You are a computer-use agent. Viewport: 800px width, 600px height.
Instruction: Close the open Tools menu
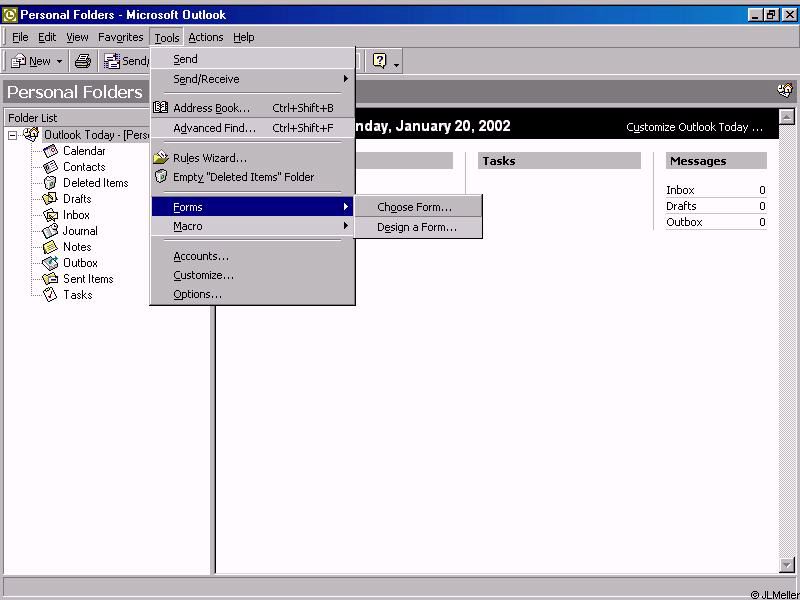click(167, 37)
